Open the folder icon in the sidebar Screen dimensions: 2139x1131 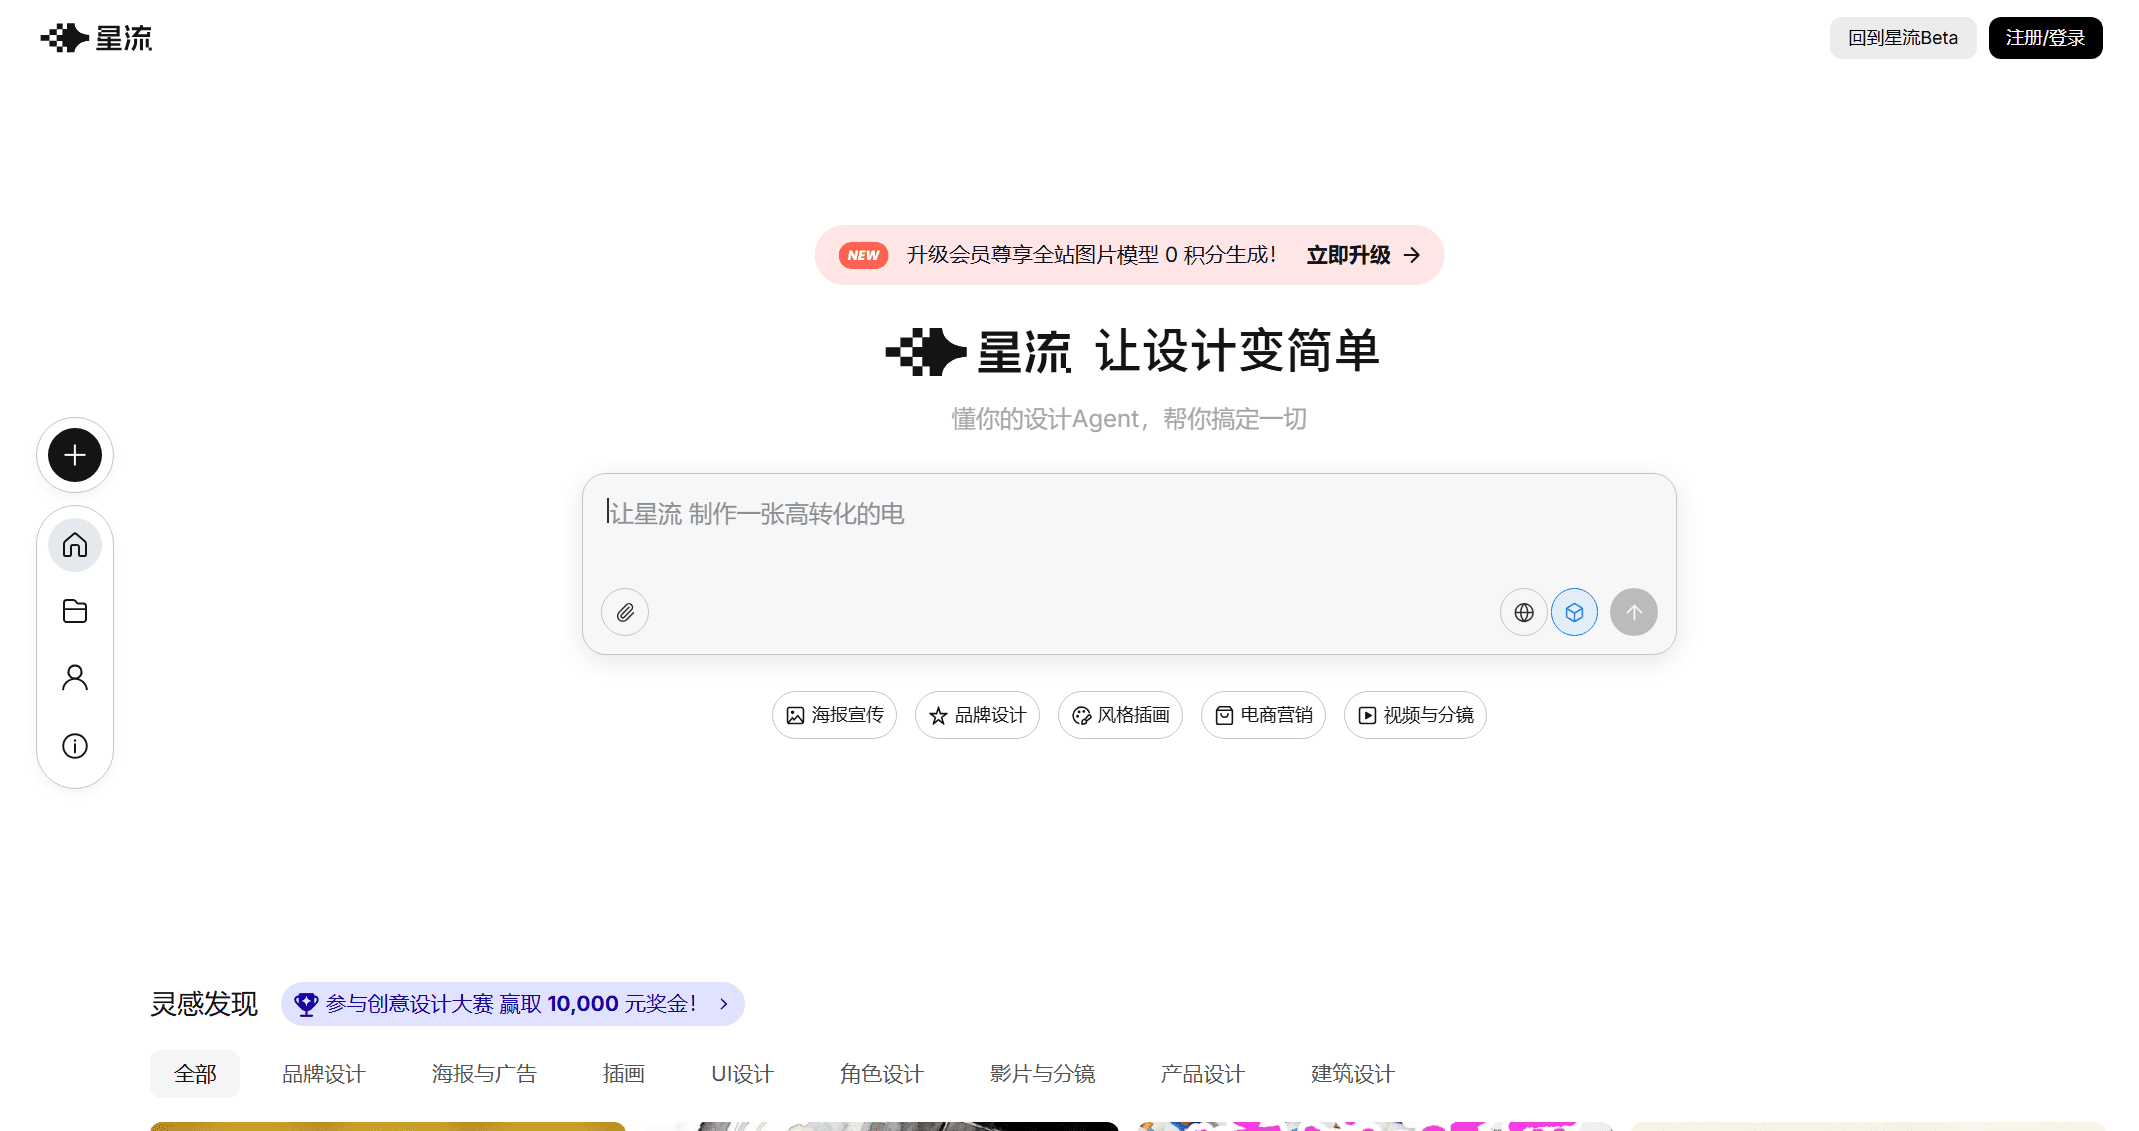coord(74,611)
